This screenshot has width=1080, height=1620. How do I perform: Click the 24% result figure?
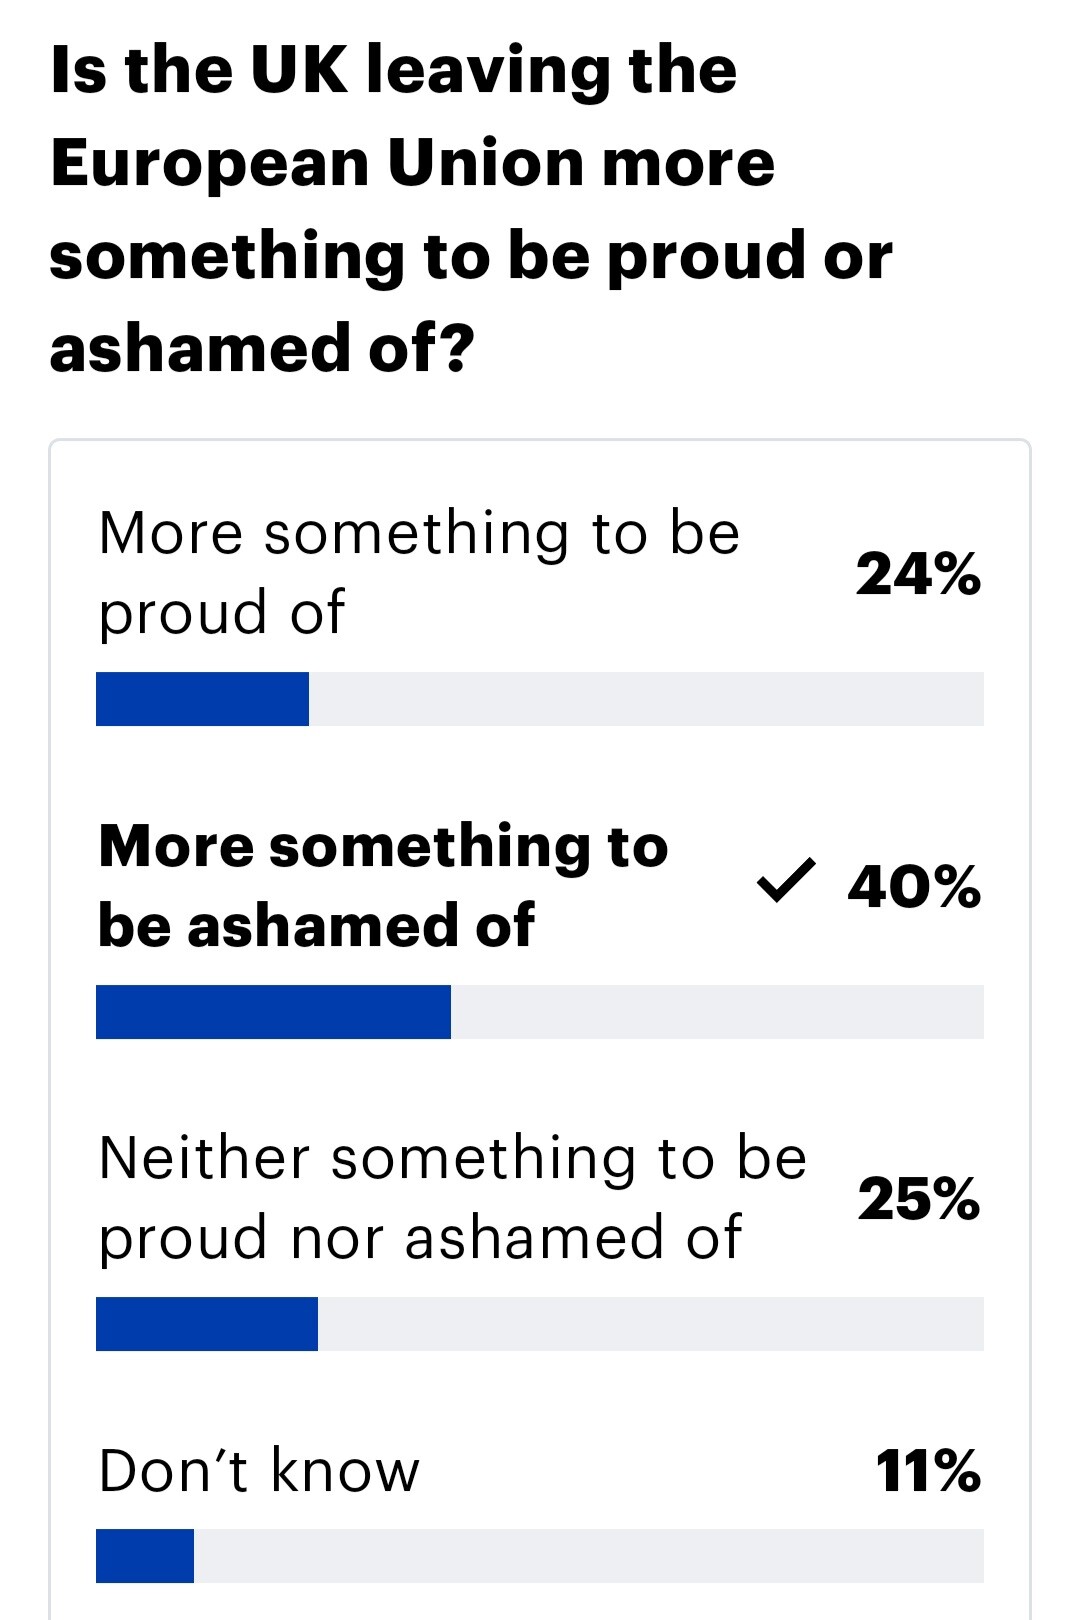918,574
